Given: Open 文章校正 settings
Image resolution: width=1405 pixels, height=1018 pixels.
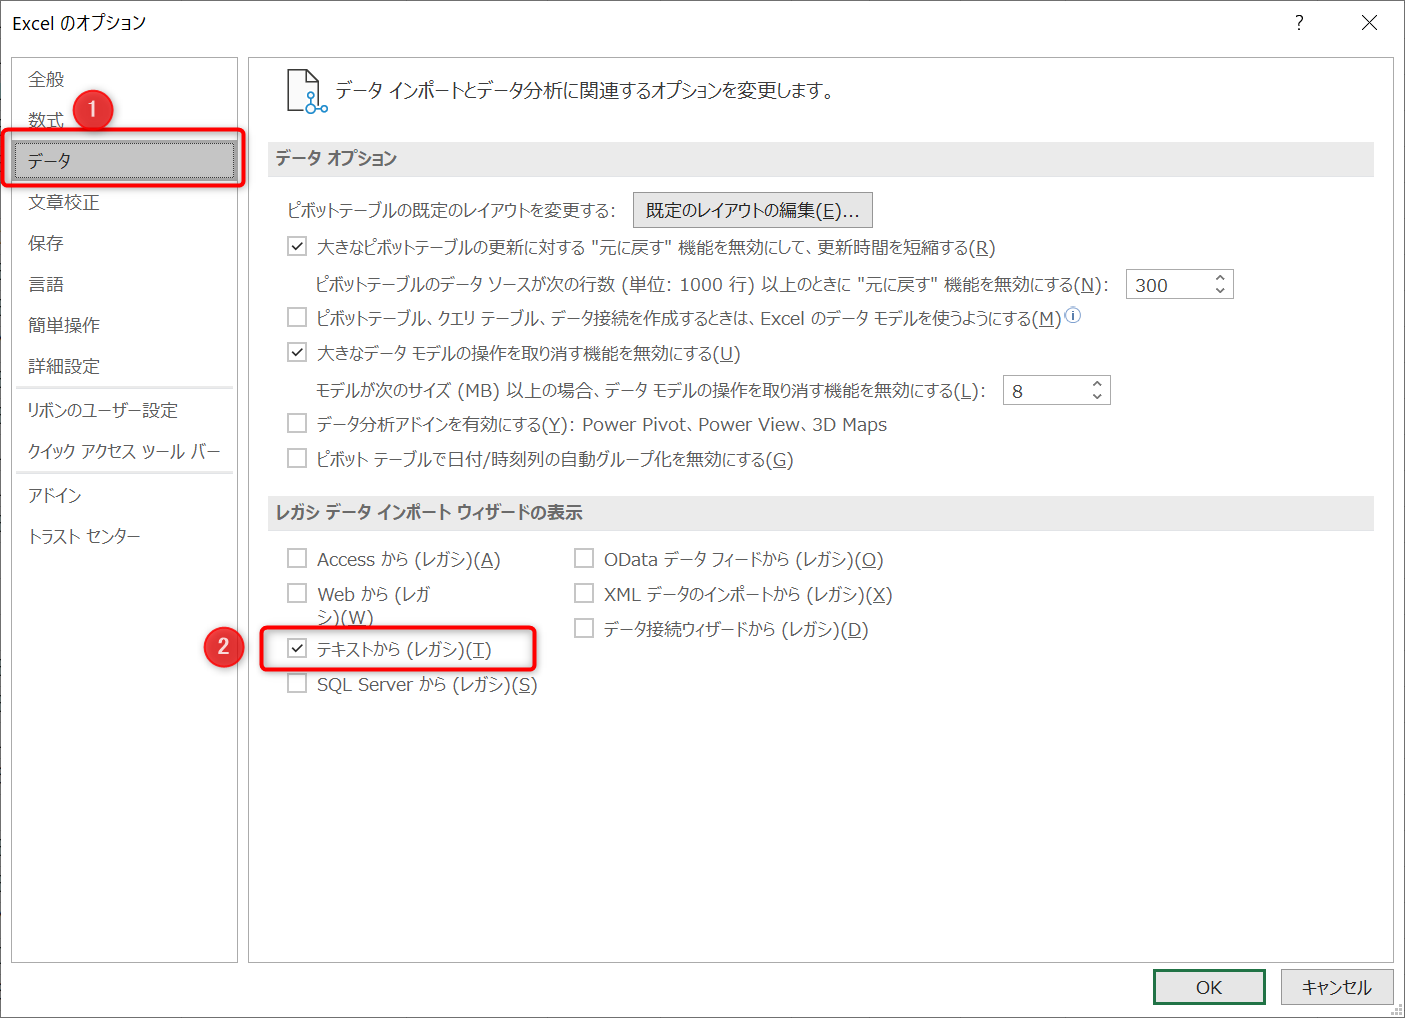Looking at the screenshot, I should tap(124, 202).
